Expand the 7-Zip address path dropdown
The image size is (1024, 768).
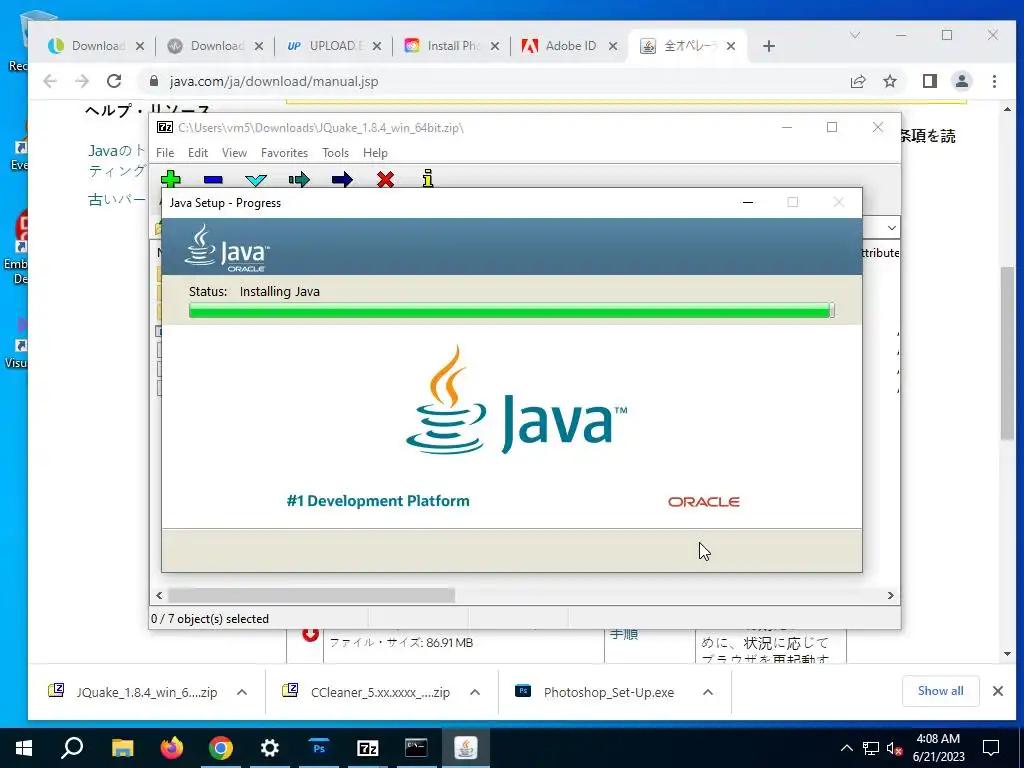point(891,228)
